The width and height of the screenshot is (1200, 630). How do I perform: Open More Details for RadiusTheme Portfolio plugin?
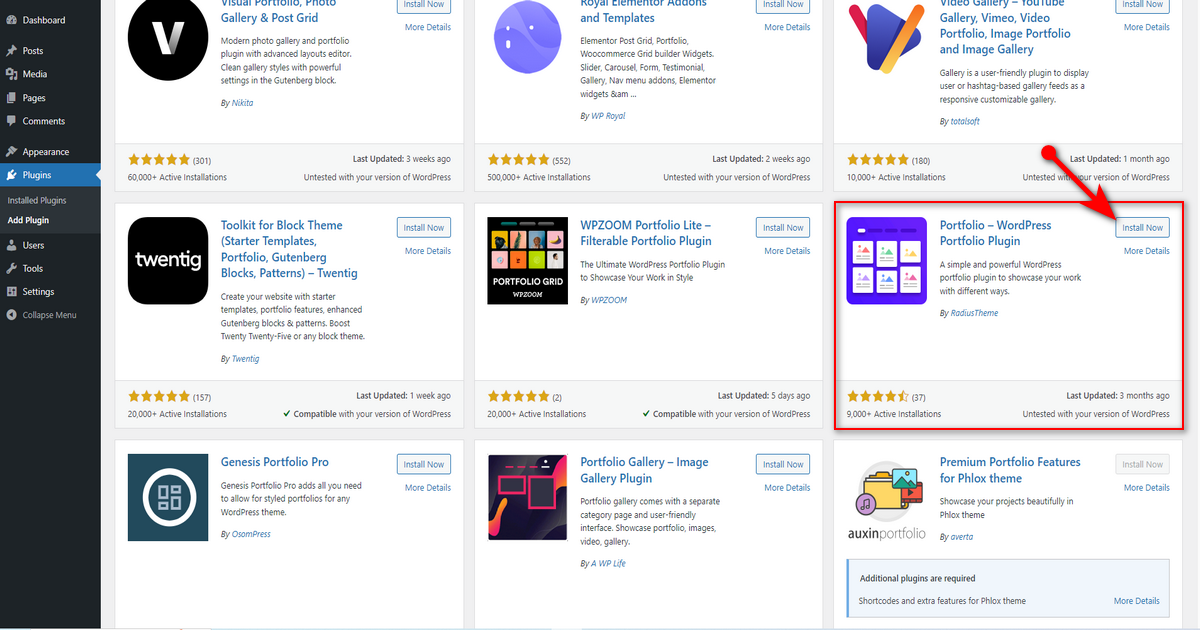(1146, 251)
